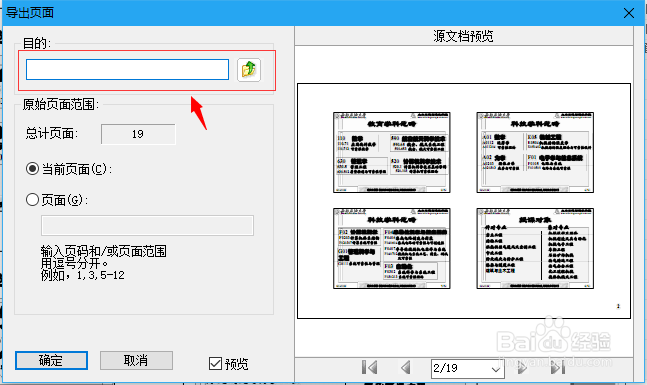Go to first page in preview
Image resolution: width=647 pixels, height=385 pixels.
[369, 367]
